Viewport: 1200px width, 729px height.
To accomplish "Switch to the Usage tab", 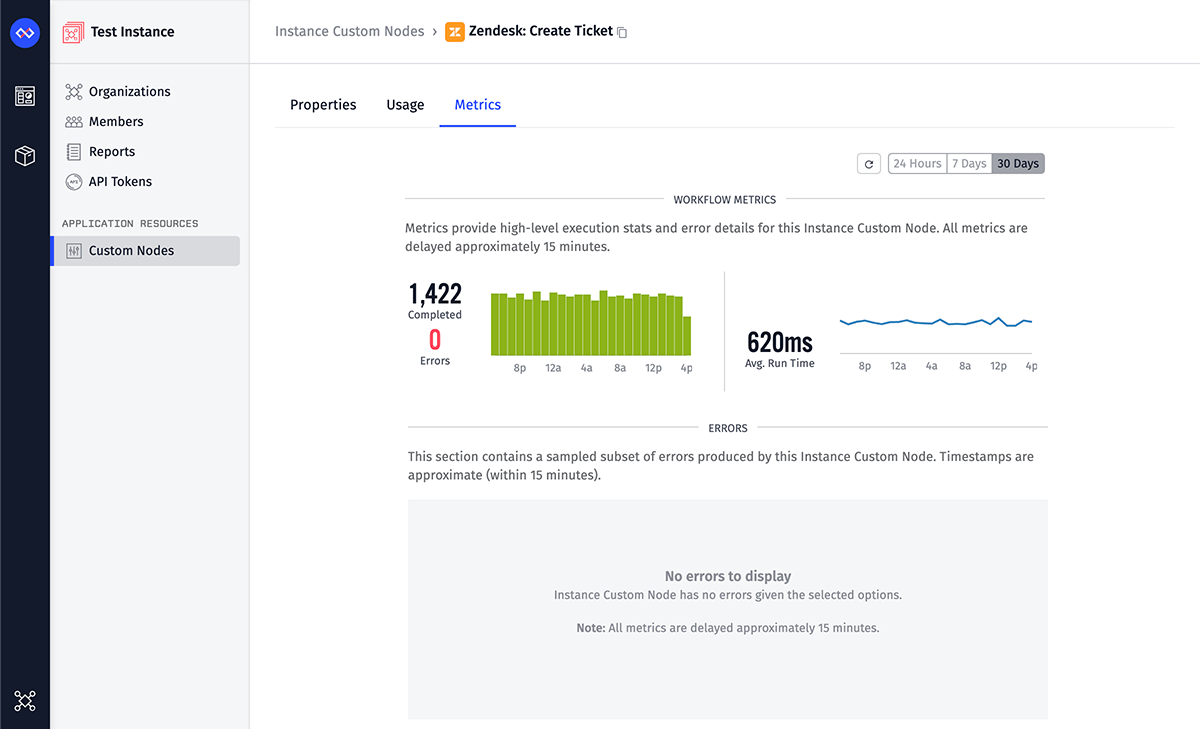I will pos(405,105).
